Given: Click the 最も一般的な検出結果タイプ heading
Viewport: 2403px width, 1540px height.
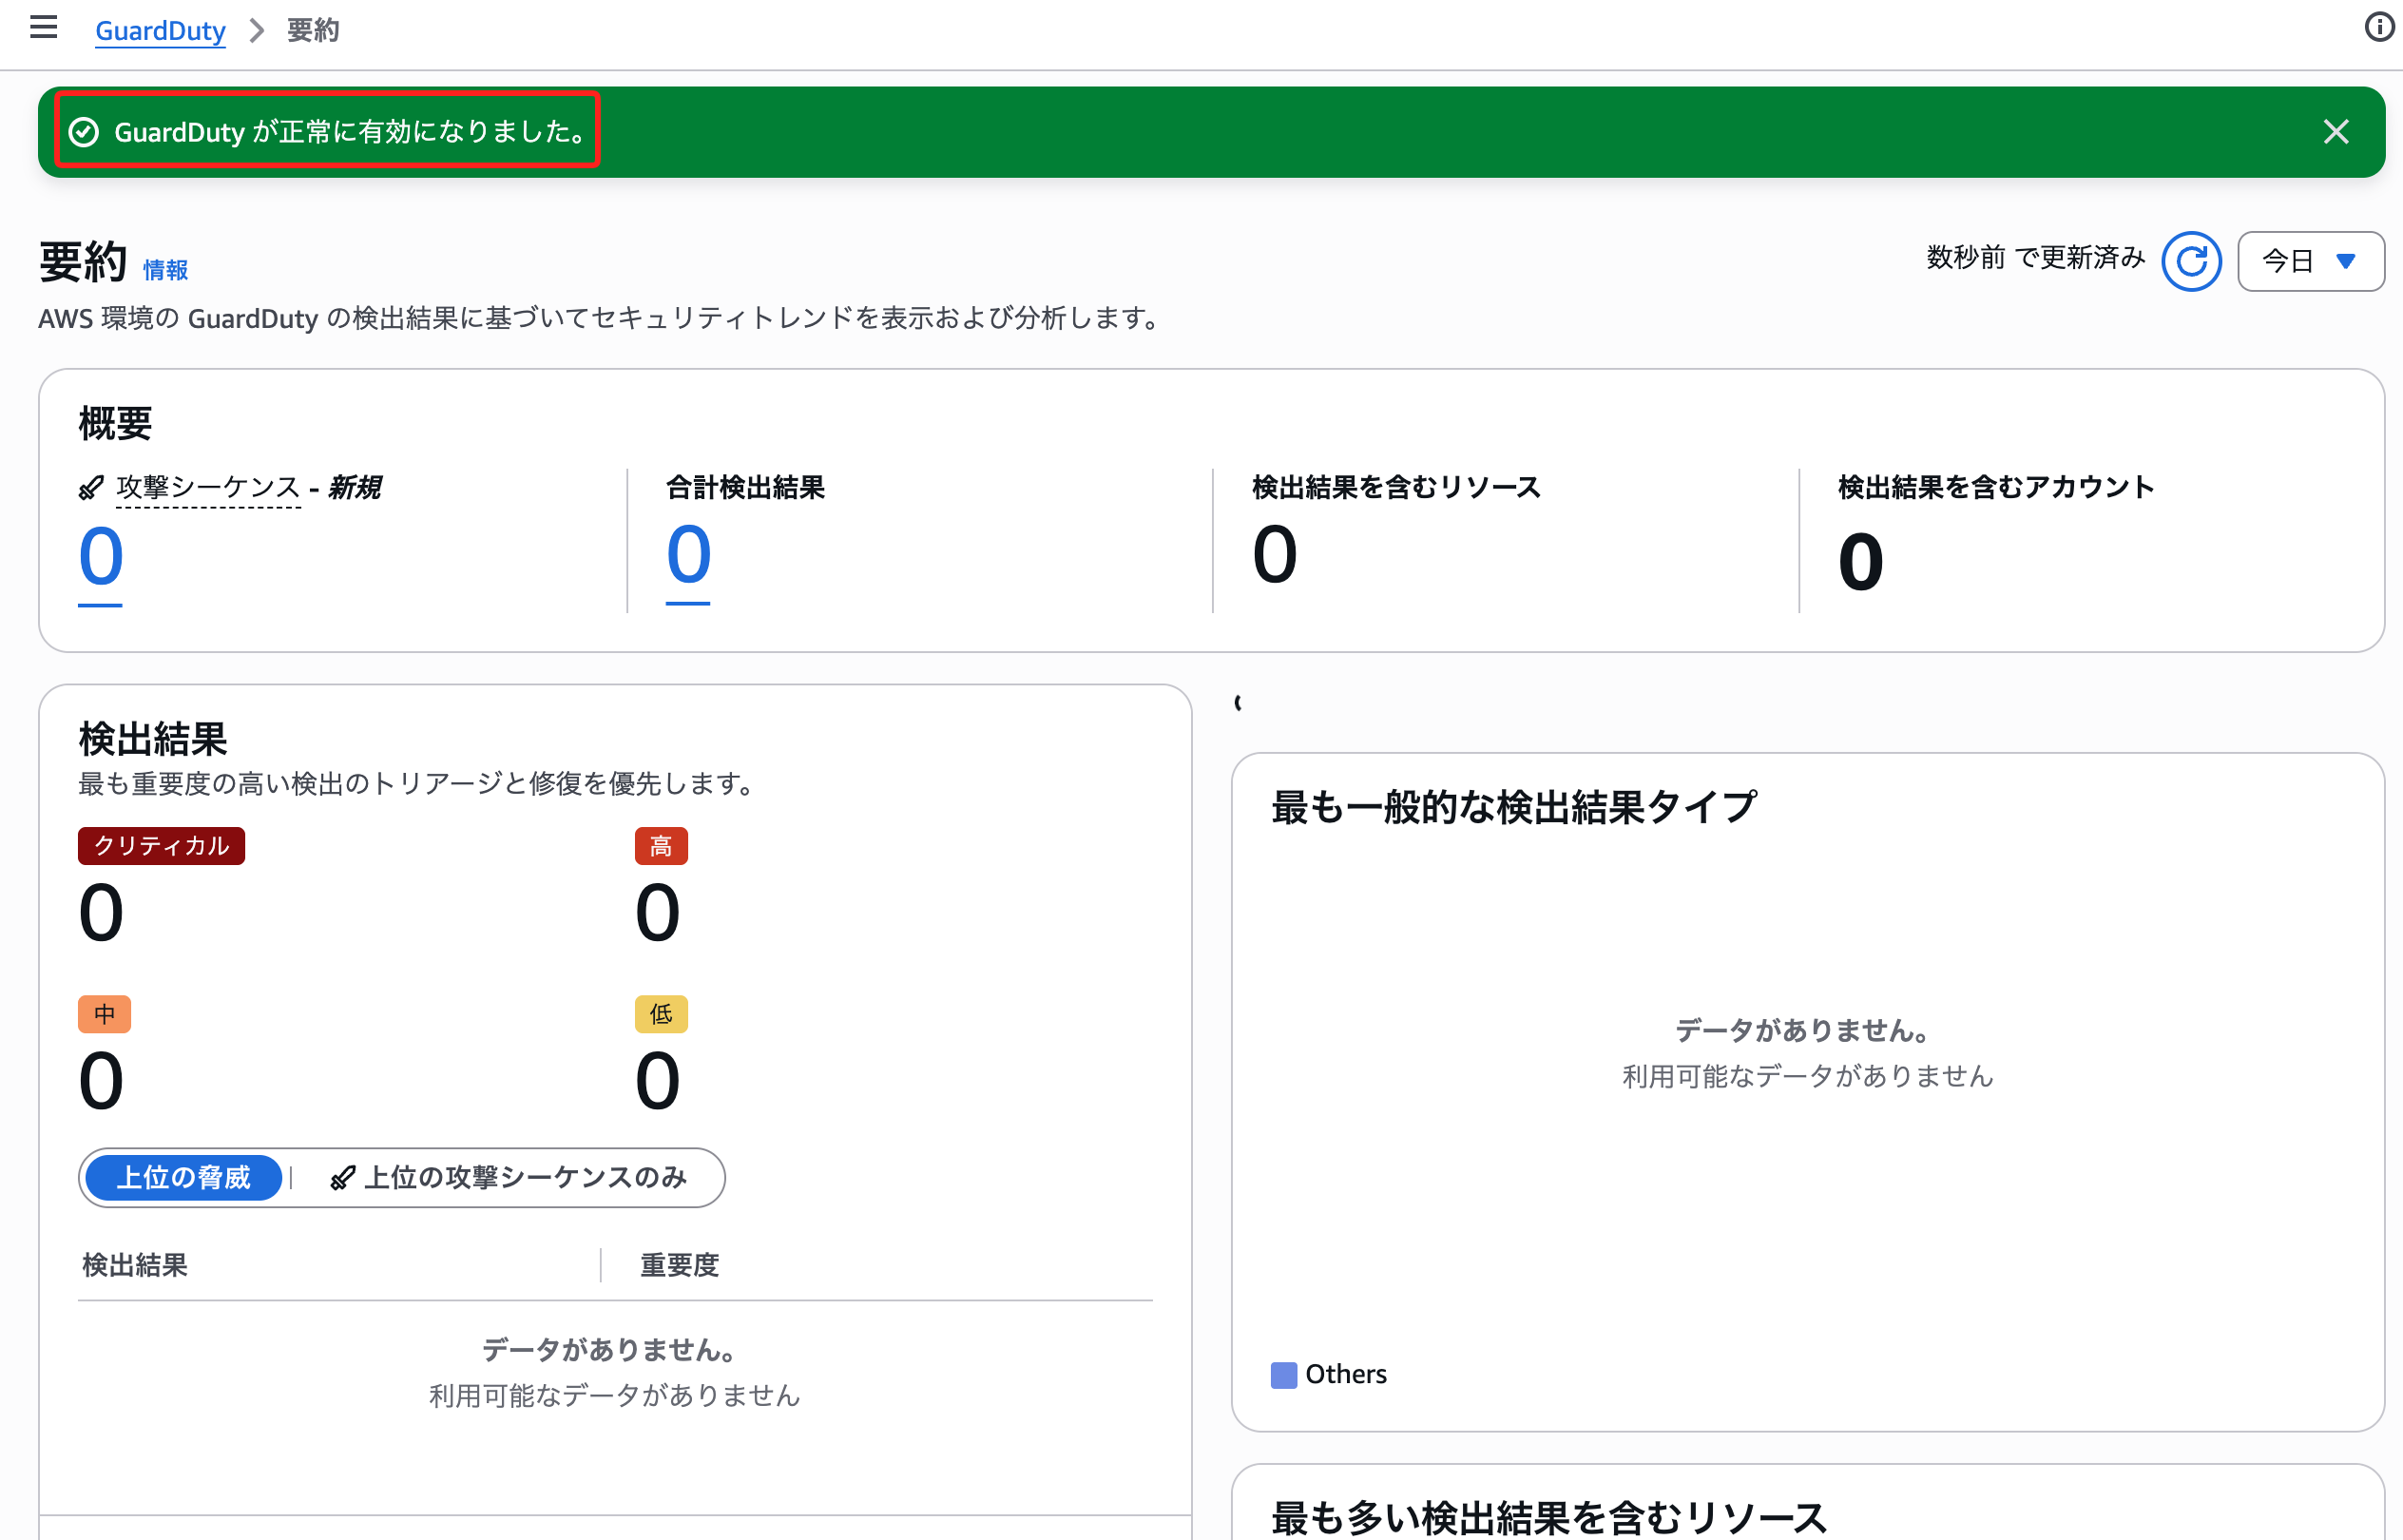Looking at the screenshot, I should coord(1514,807).
